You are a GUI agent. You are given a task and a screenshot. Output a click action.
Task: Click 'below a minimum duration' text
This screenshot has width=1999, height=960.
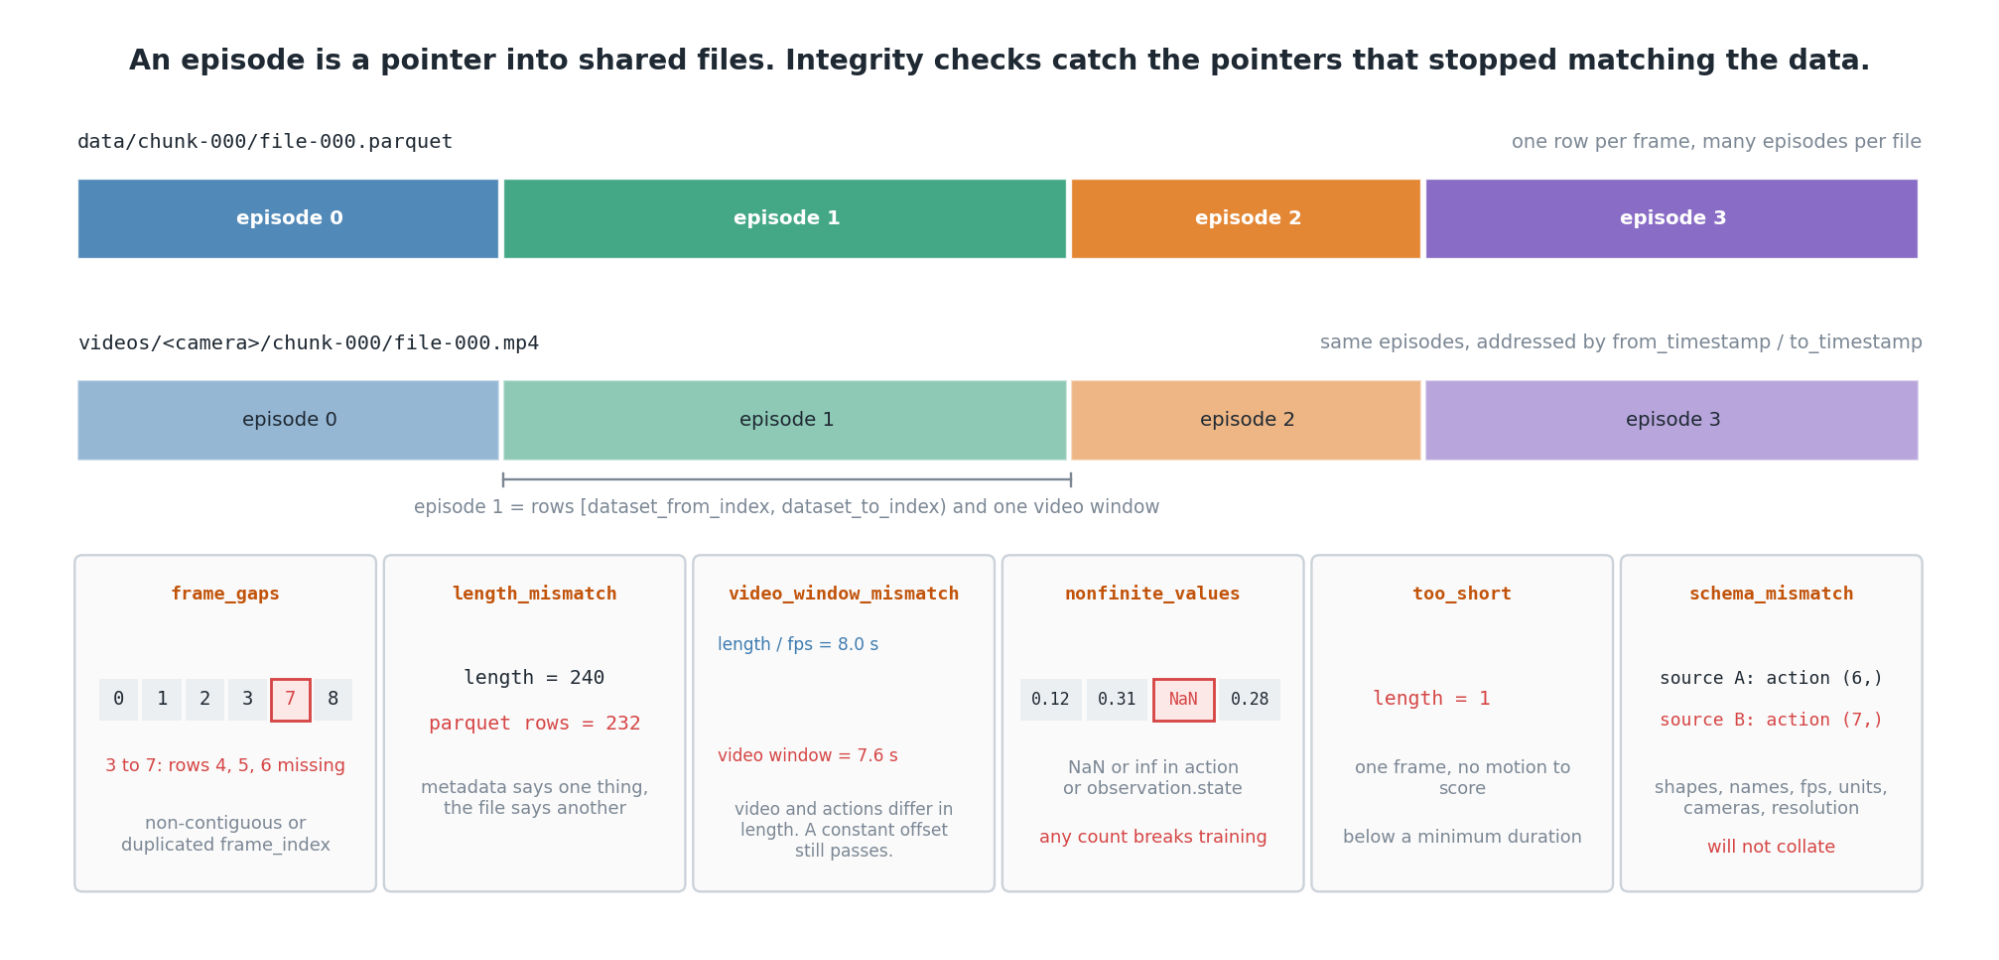tap(1462, 837)
